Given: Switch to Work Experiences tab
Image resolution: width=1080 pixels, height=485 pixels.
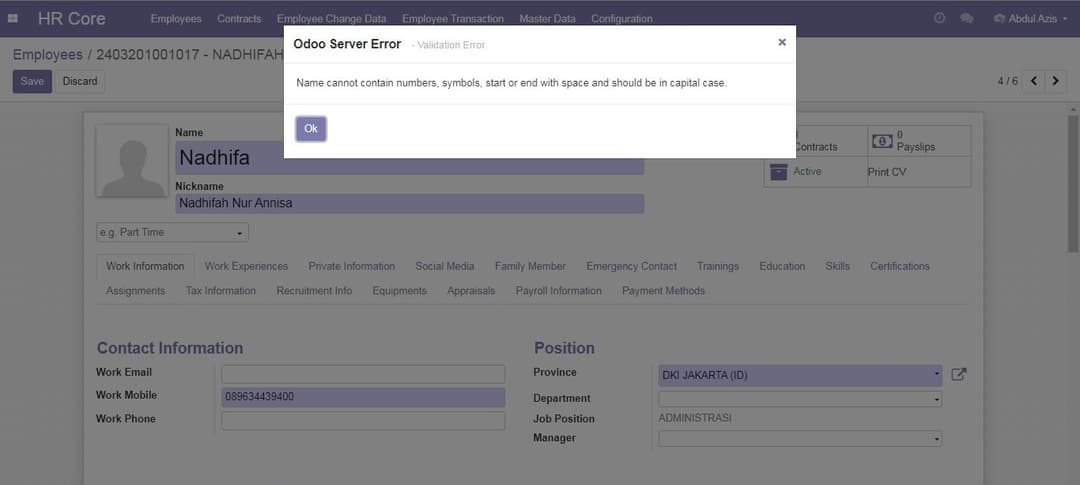Looking at the screenshot, I should (247, 266).
